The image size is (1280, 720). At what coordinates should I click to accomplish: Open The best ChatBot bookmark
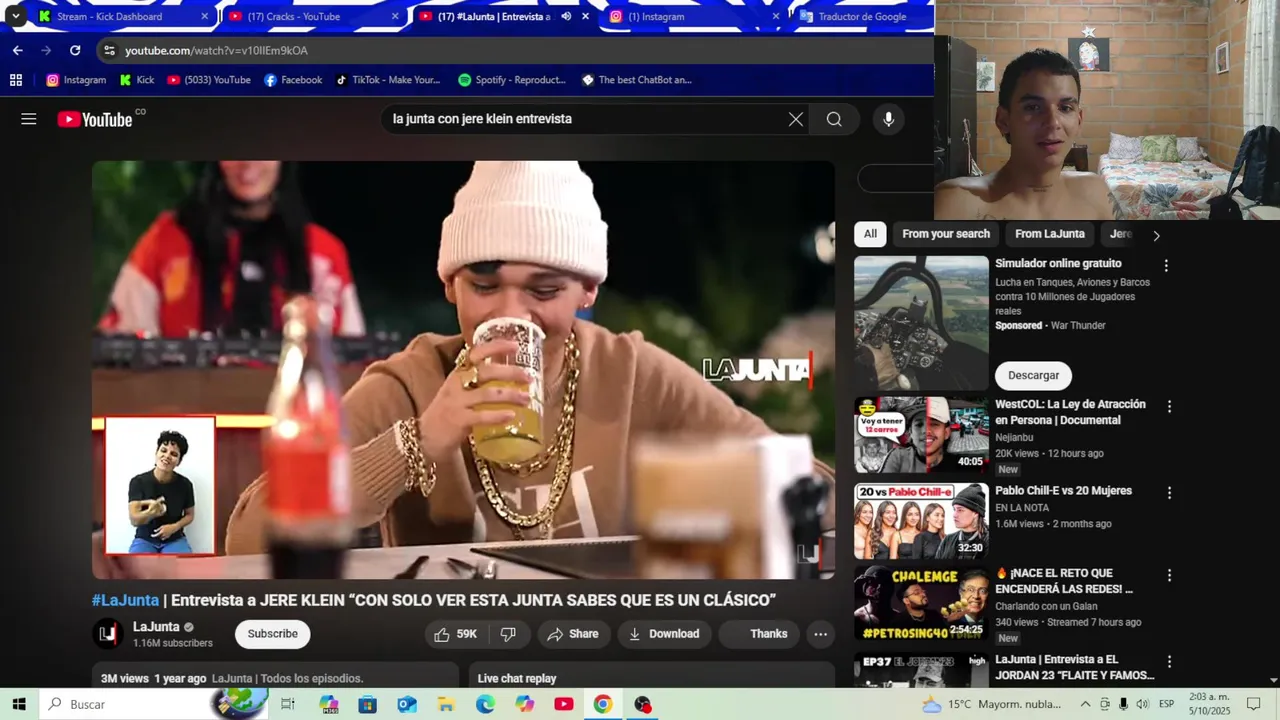pos(637,80)
